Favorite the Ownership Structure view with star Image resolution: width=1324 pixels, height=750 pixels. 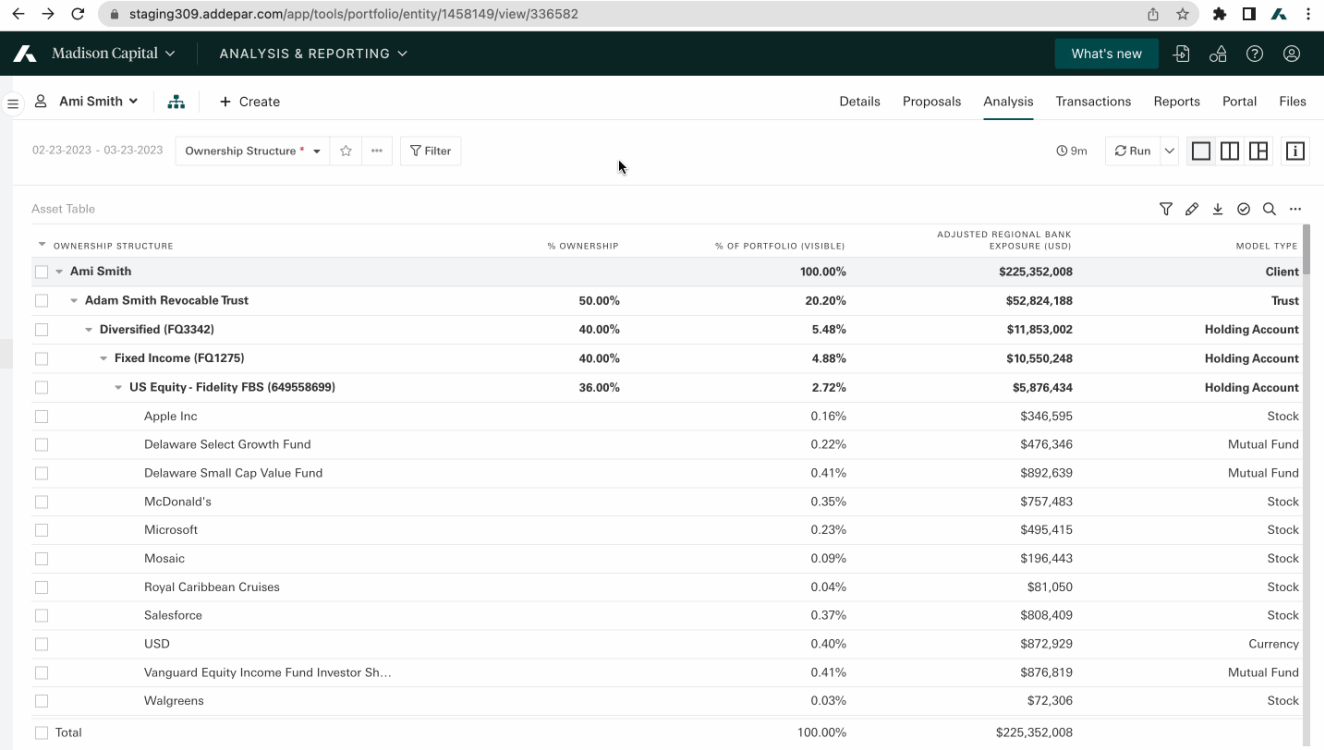346,151
